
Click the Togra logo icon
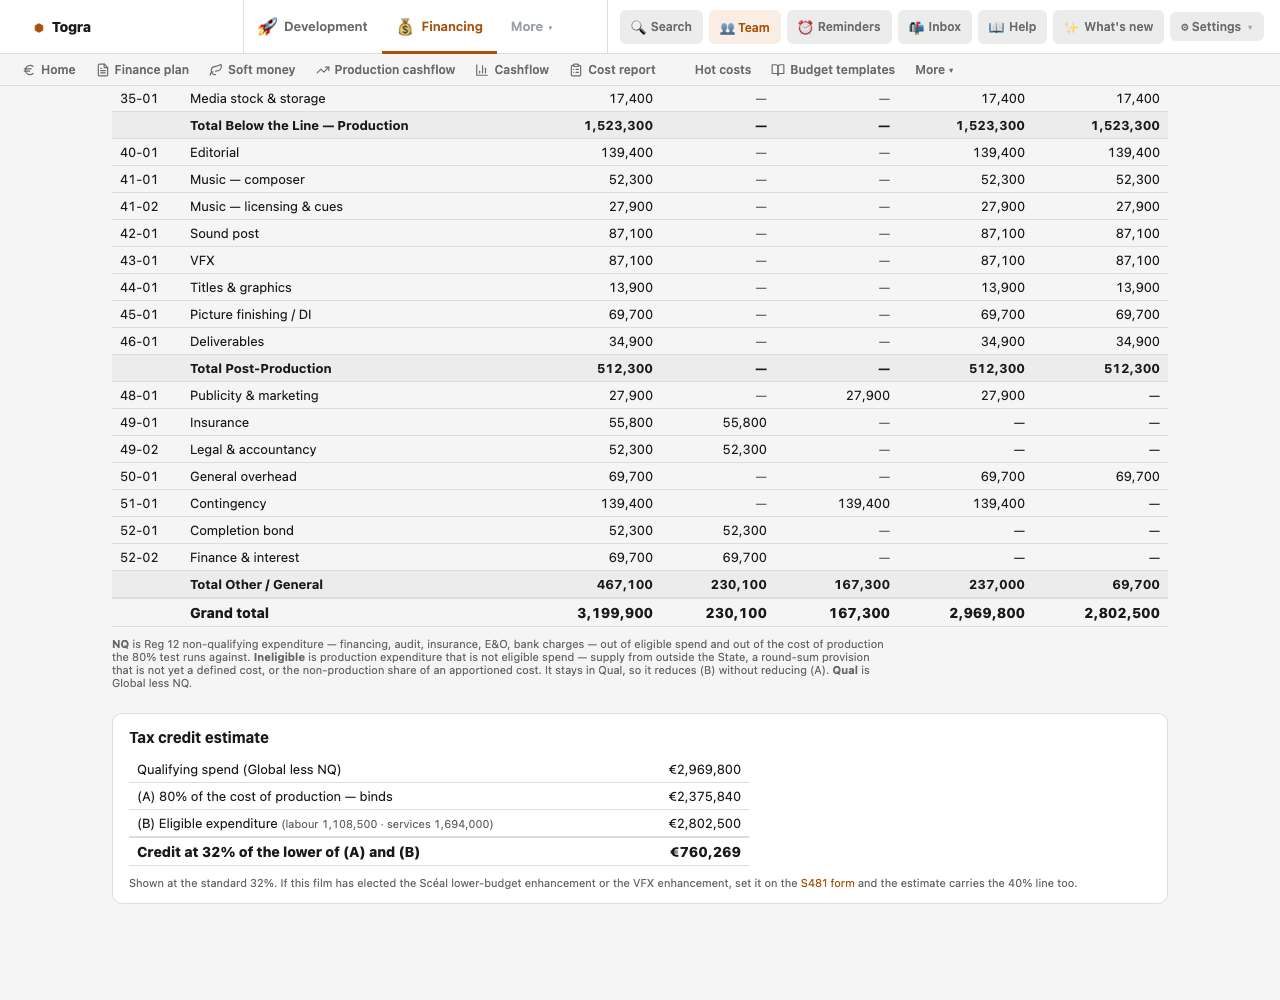pyautogui.click(x=39, y=28)
